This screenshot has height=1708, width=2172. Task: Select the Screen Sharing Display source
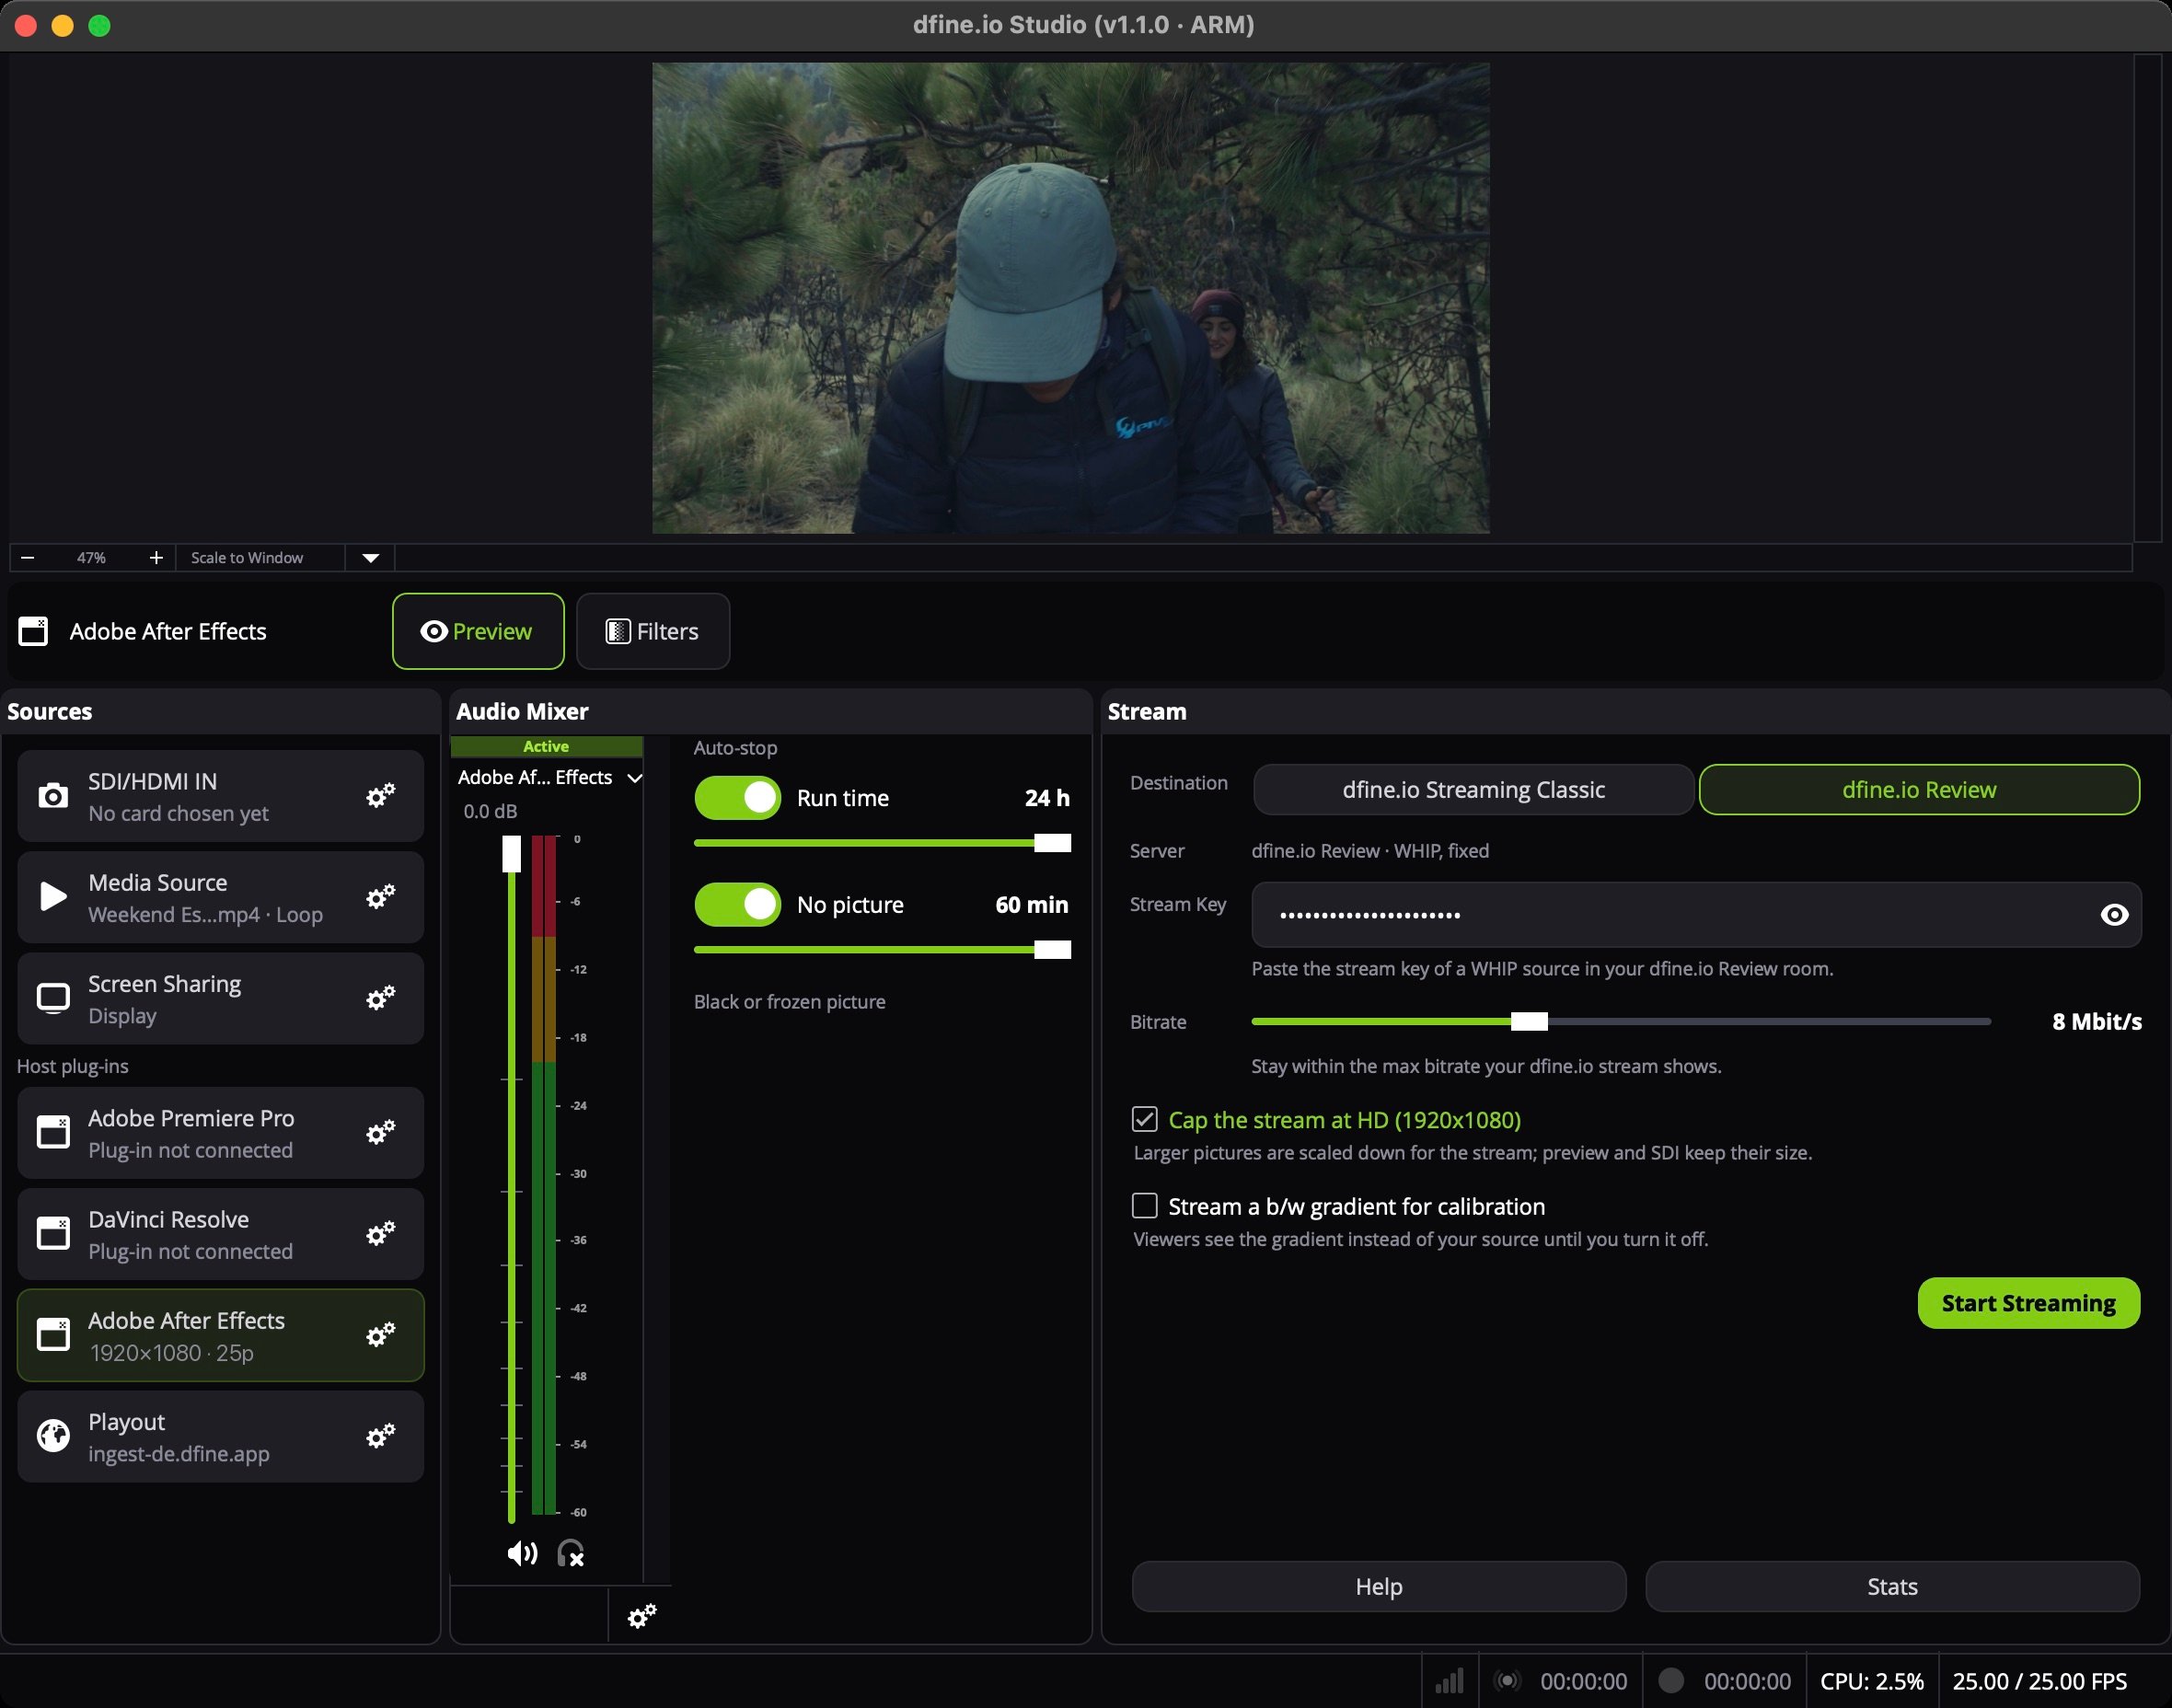pyautogui.click(x=220, y=998)
